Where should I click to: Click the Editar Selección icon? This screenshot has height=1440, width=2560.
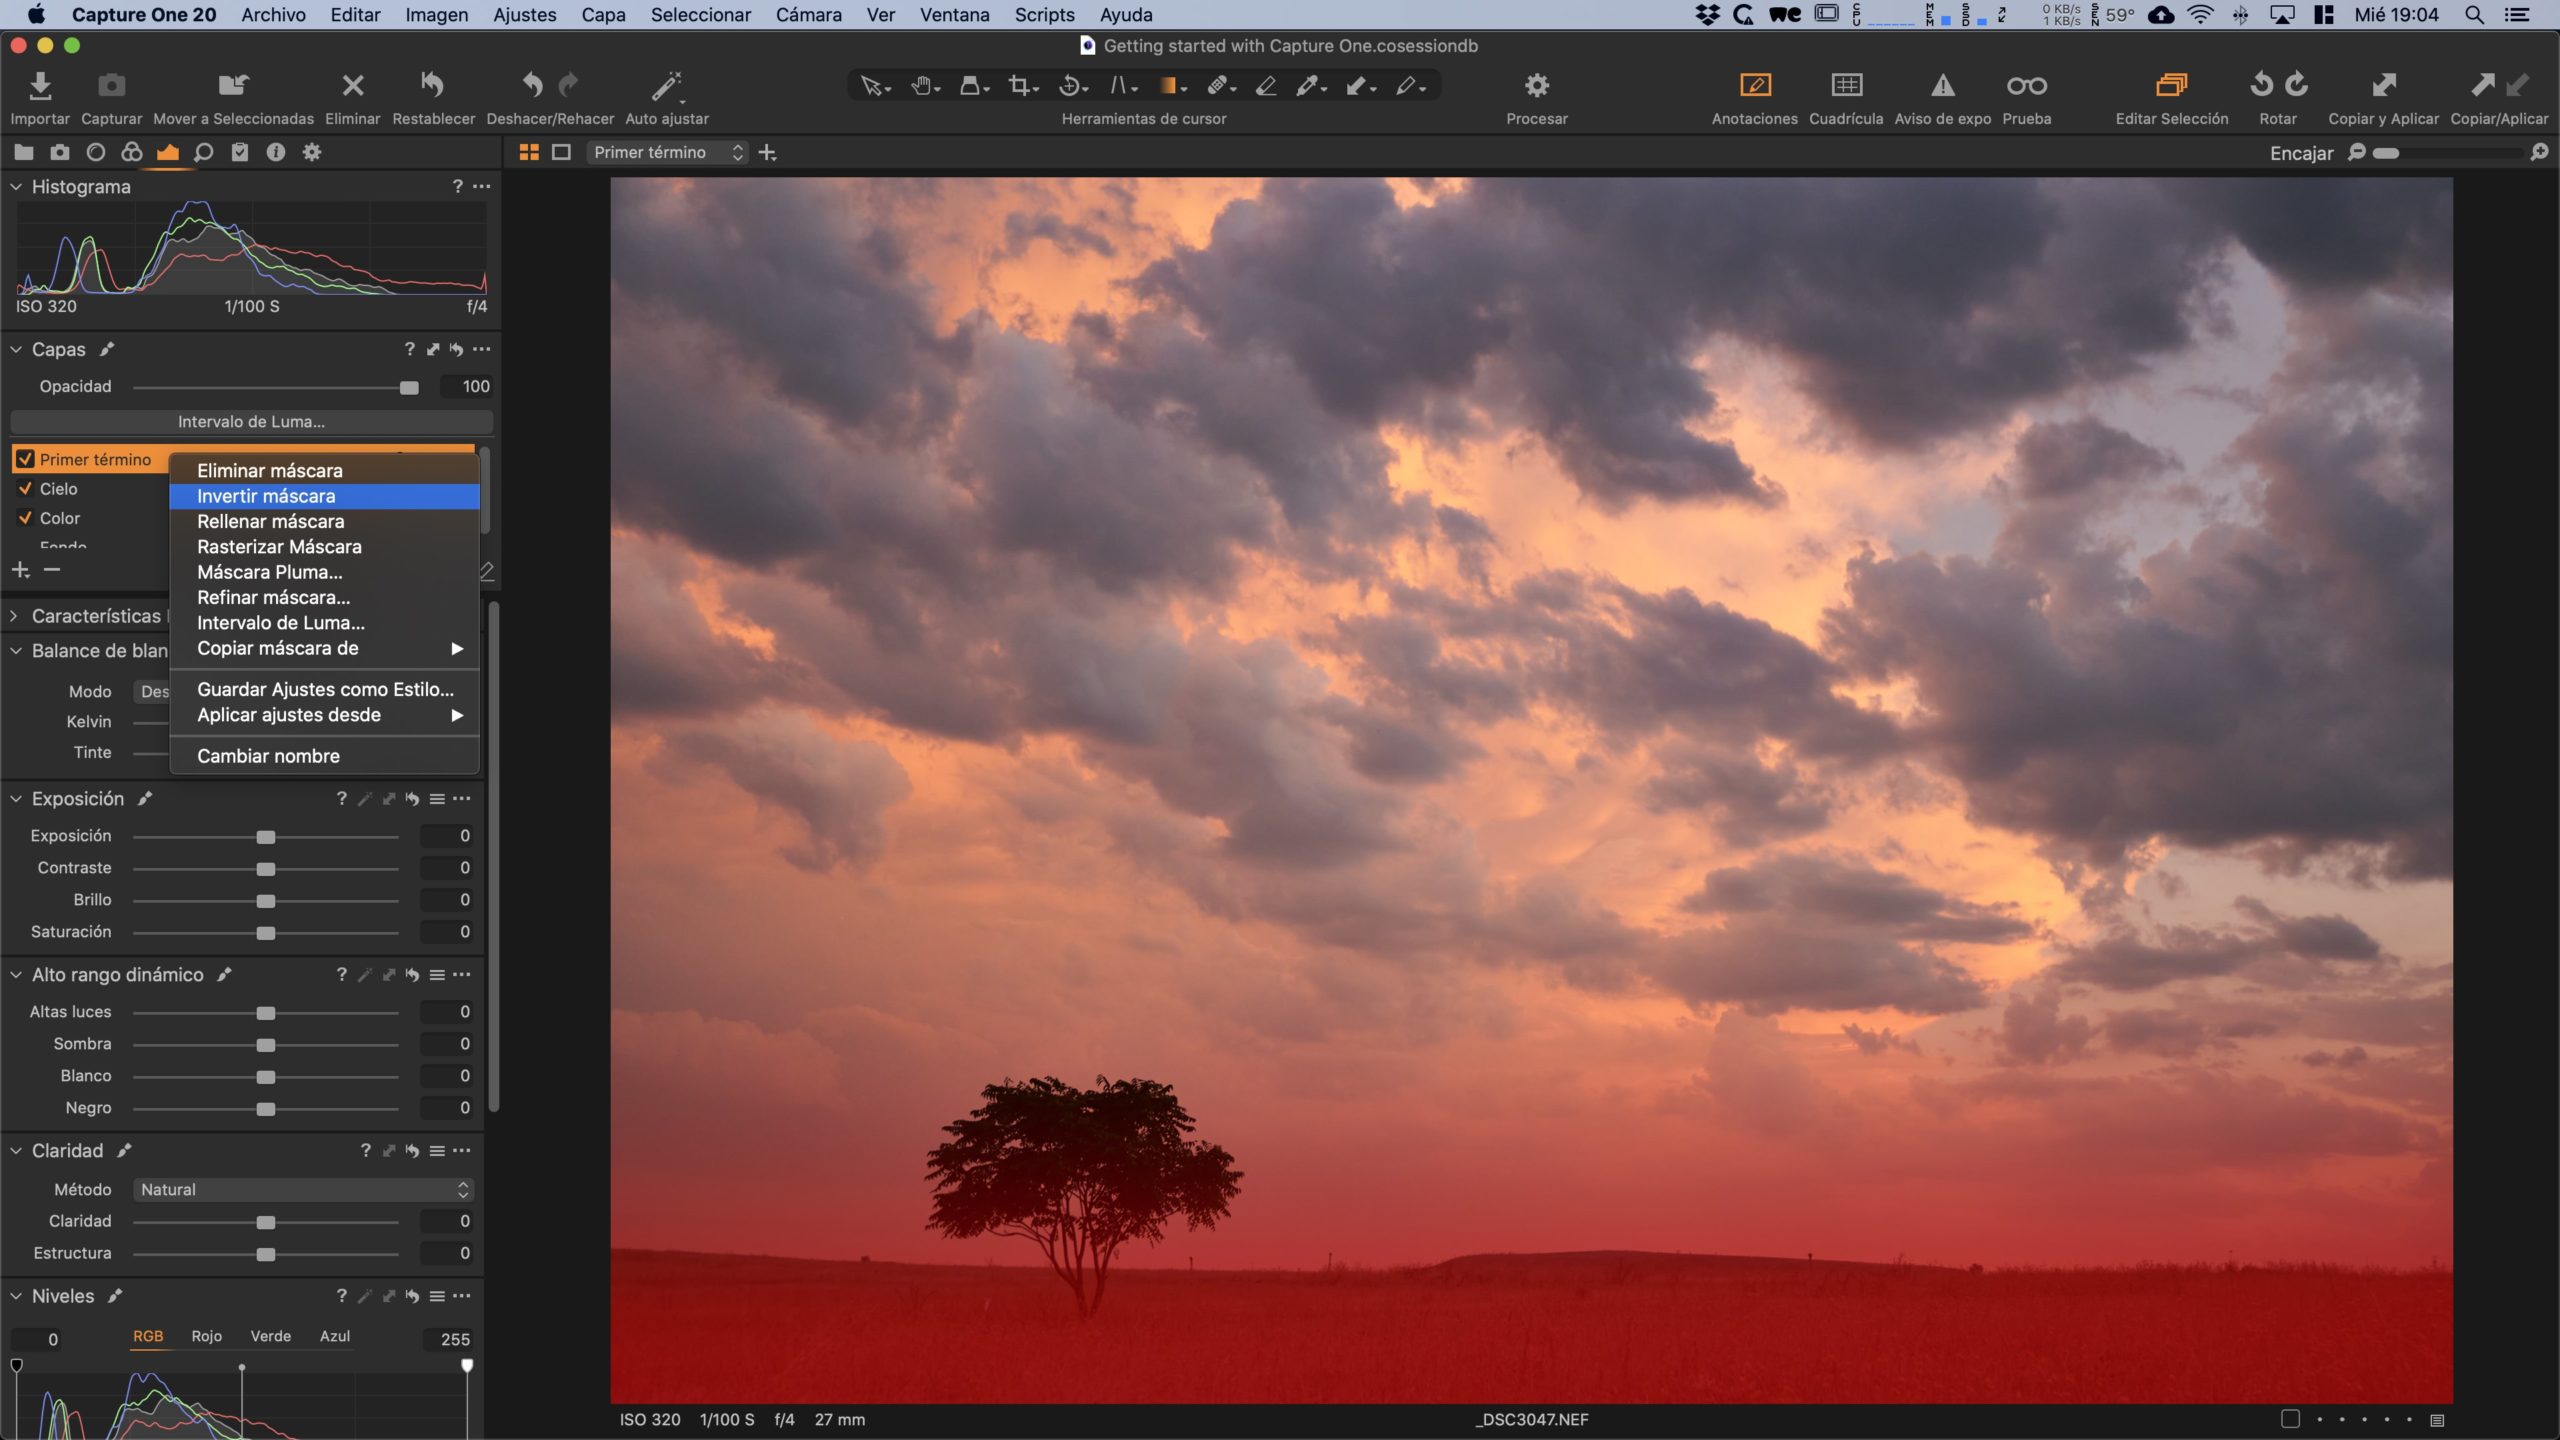(2172, 86)
